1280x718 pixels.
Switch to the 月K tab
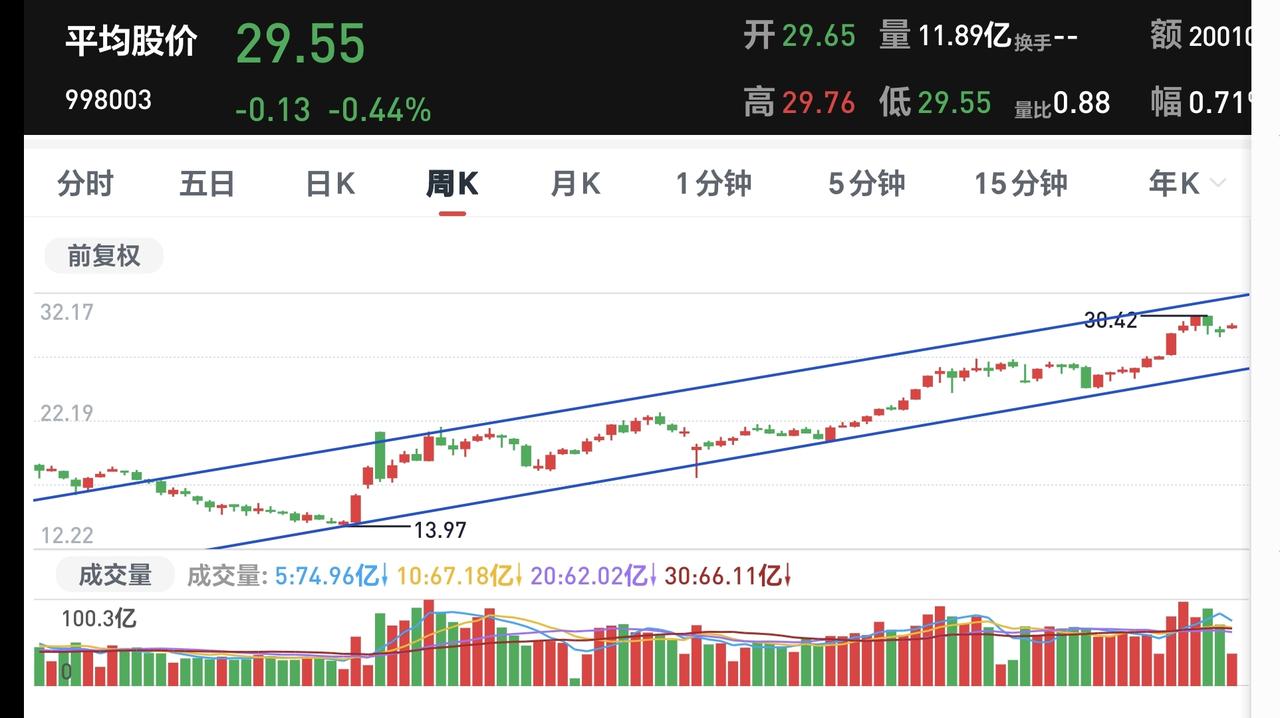click(575, 184)
